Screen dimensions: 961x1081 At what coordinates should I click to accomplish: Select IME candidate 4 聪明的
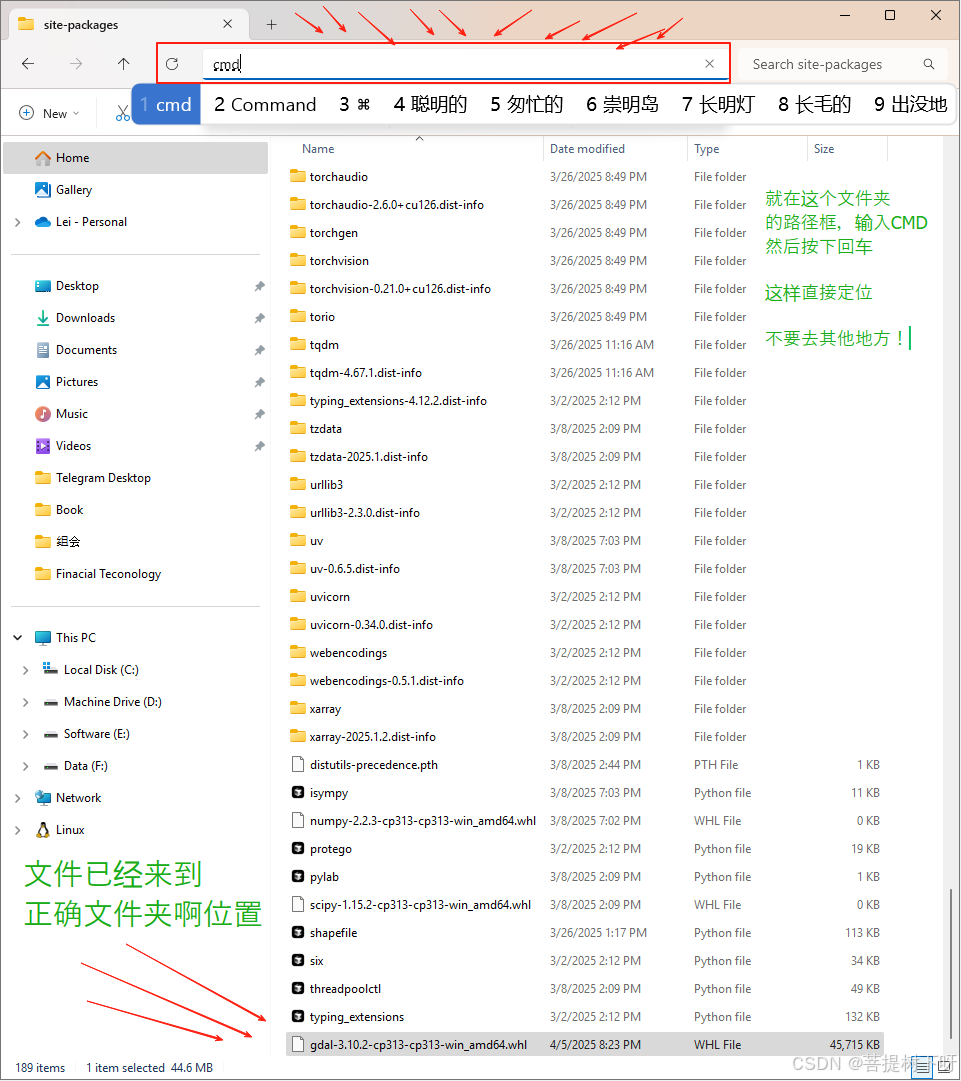[x=430, y=105]
